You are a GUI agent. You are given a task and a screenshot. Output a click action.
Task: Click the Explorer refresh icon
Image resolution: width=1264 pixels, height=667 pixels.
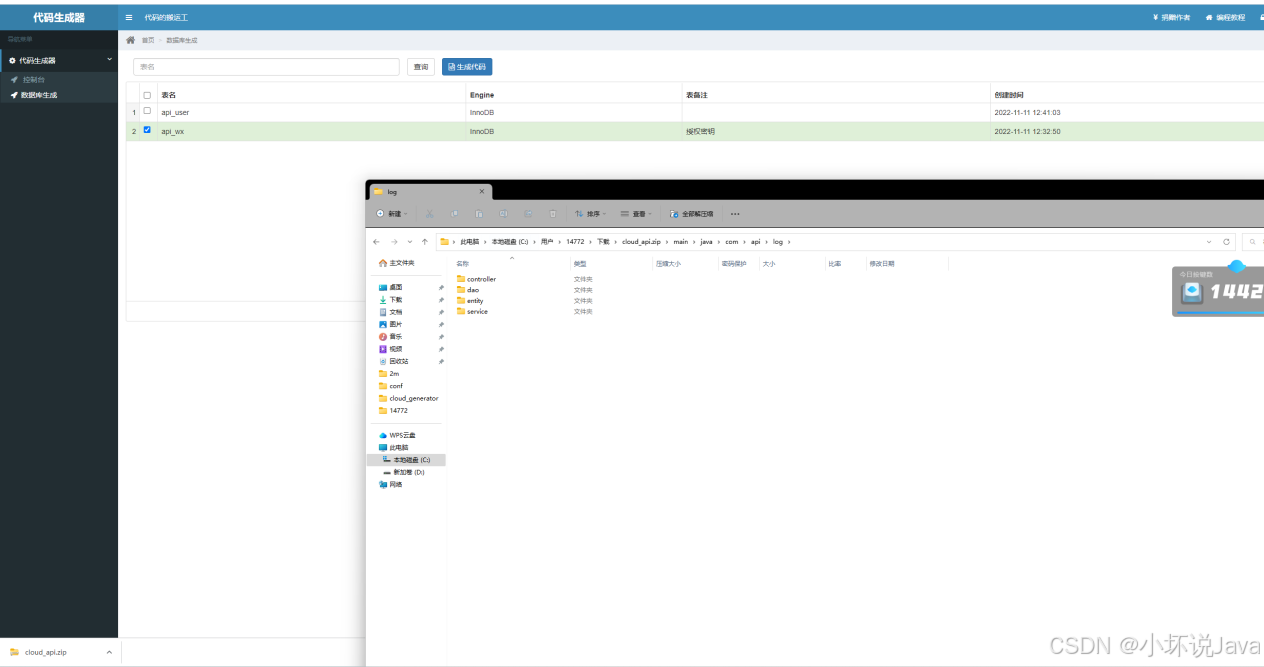point(1227,242)
